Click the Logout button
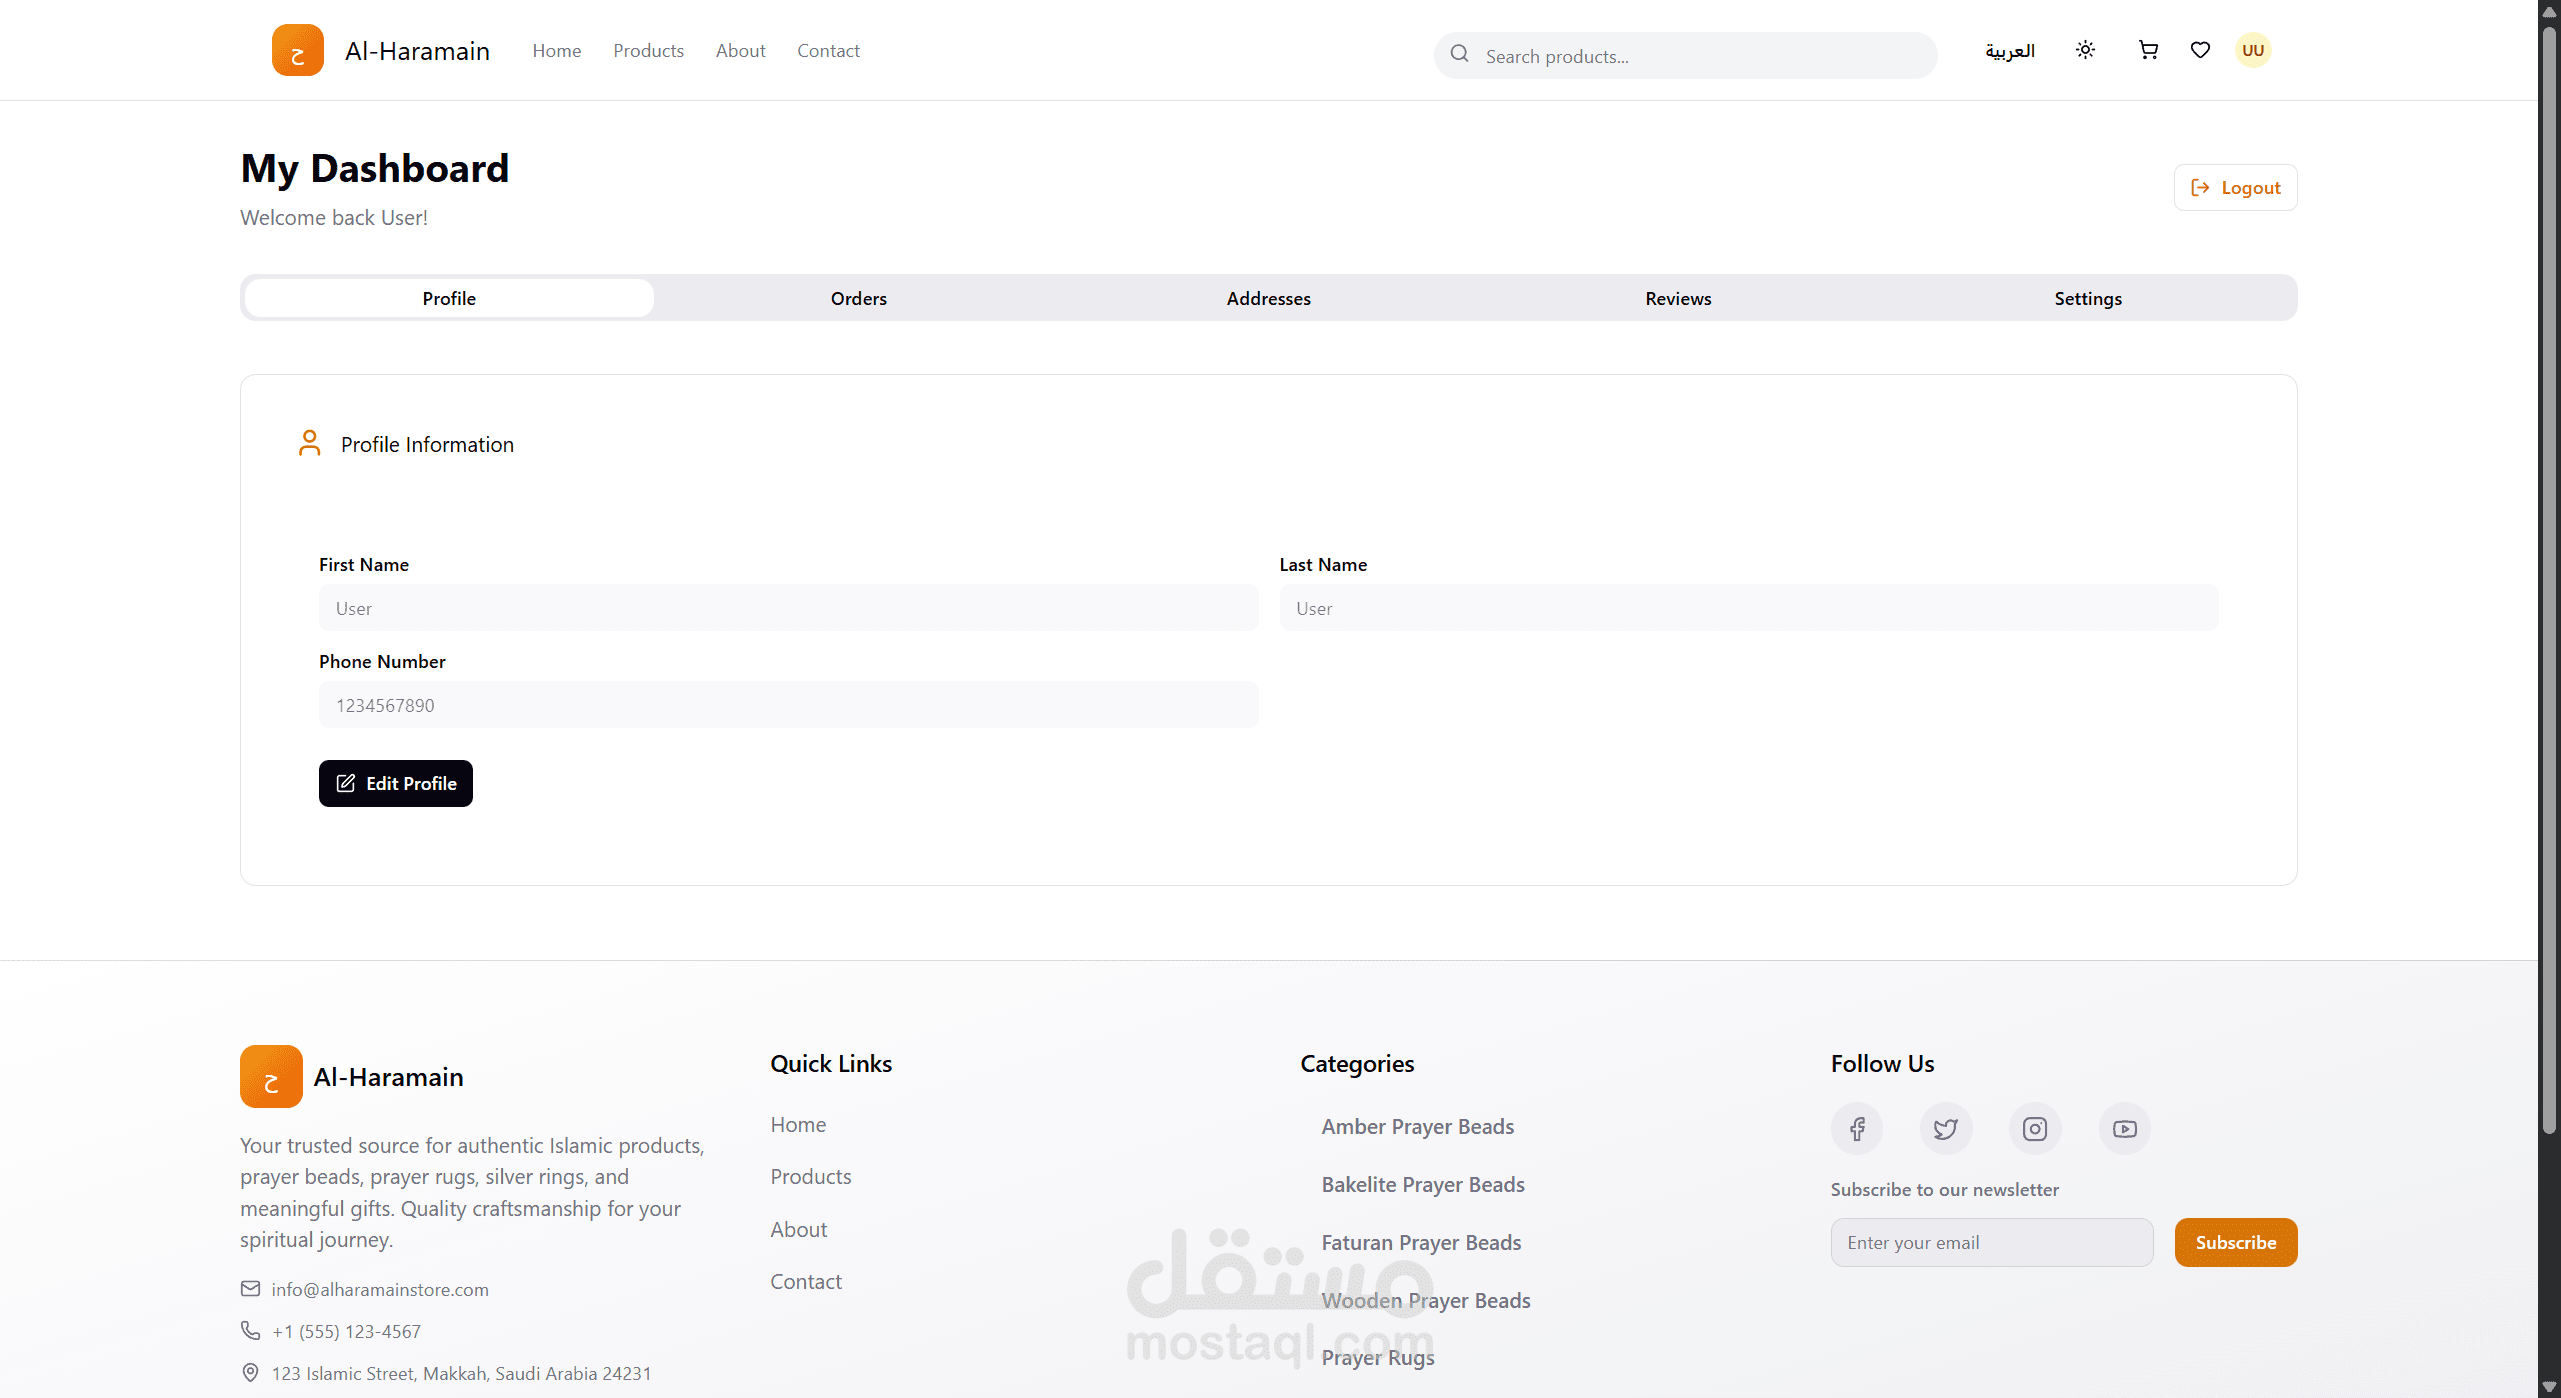Screen dimensions: 2561x1398 click(x=2235, y=188)
